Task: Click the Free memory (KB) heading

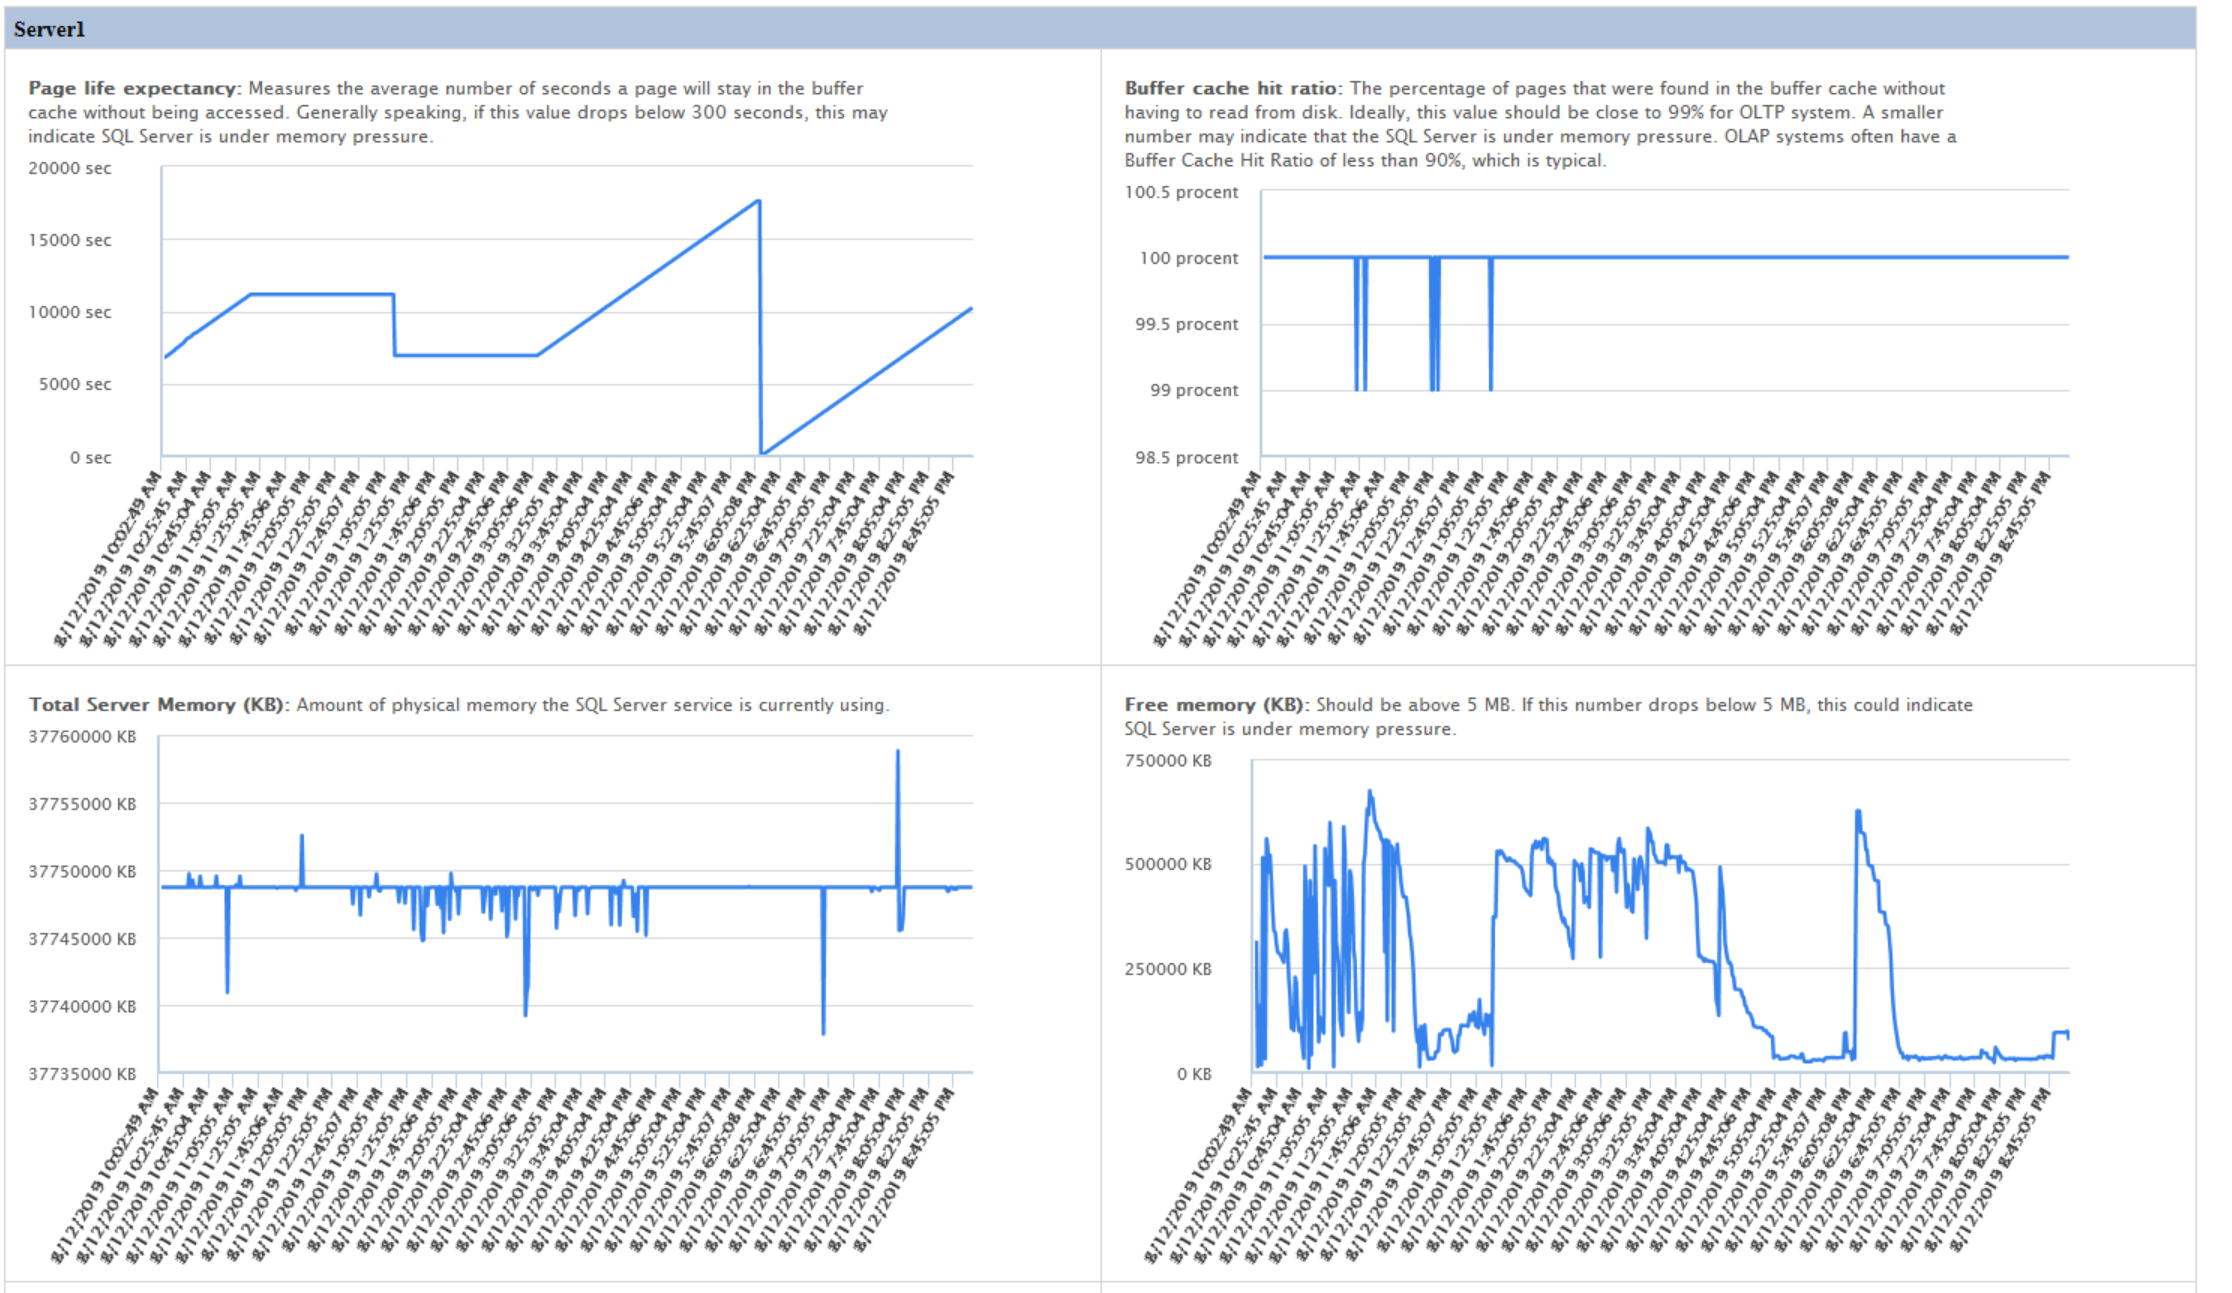Action: (x=1216, y=705)
